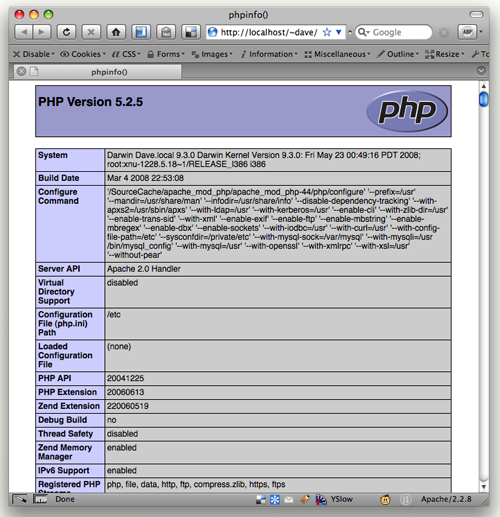500x517 pixels.
Task: Click the Apache 2.0 Handler value
Action: [x=144, y=269]
